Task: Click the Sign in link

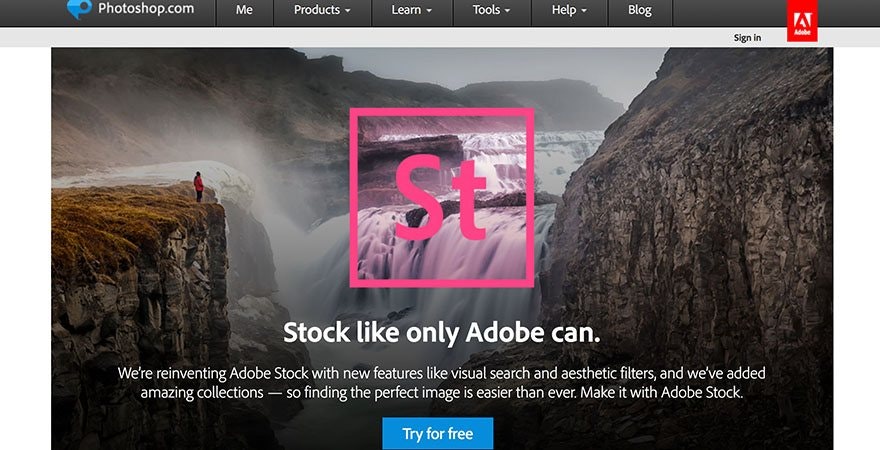Action: 747,38
